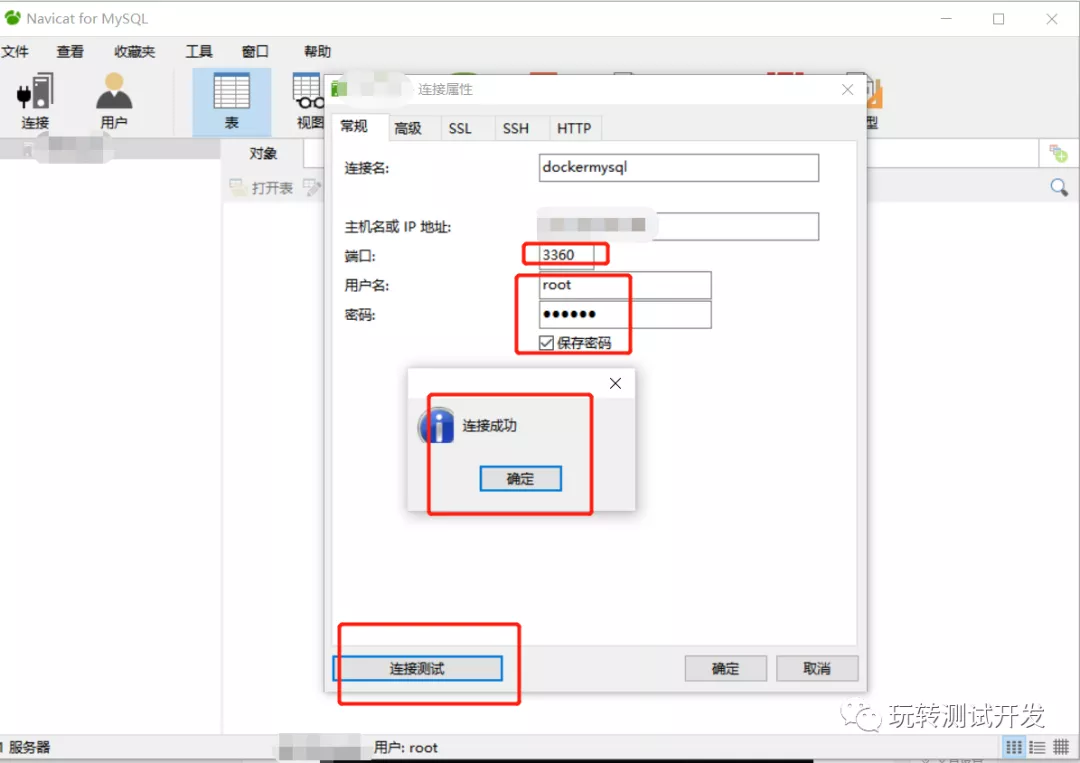This screenshot has height=763, width=1080.
Task: Switch to grid icon view in status bar
Action: coord(1014,747)
